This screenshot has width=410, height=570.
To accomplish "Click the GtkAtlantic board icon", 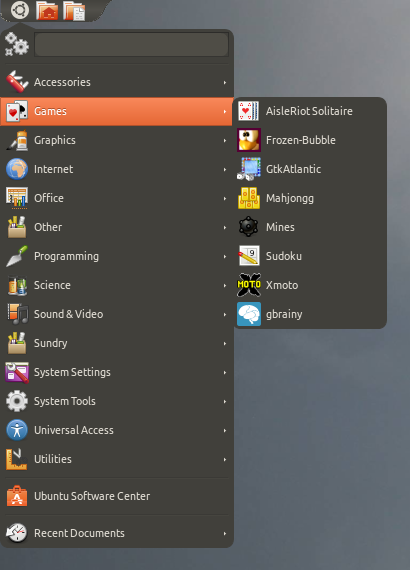I will 249,169.
